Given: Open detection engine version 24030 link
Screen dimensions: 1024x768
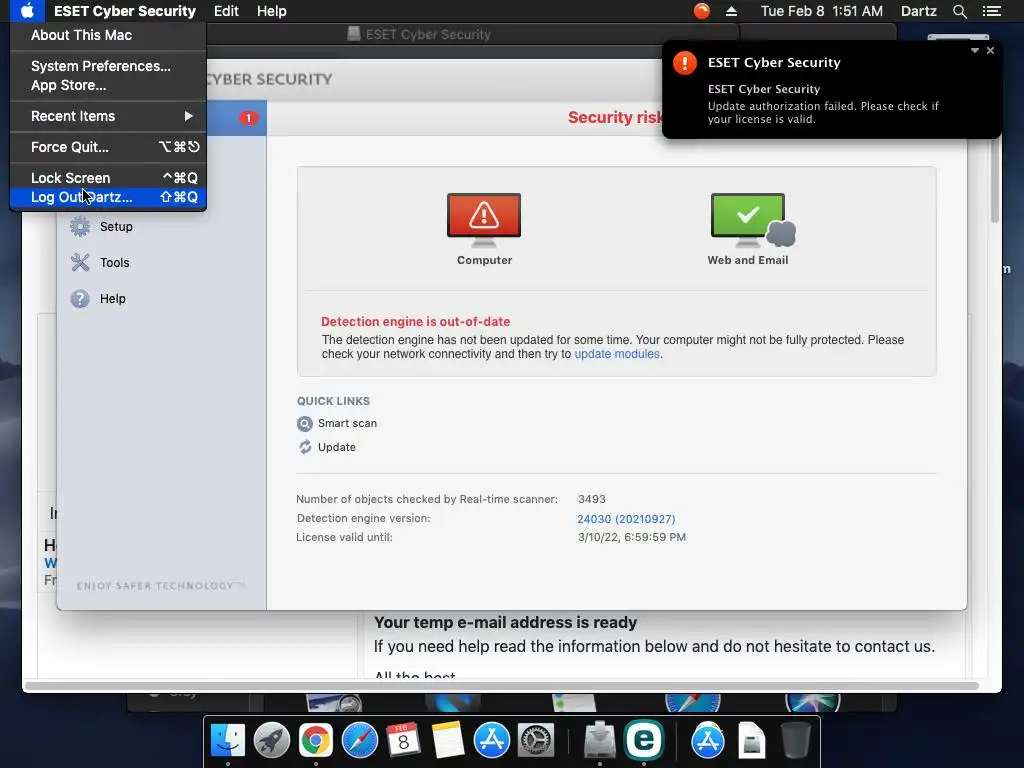Looking at the screenshot, I should (x=626, y=519).
